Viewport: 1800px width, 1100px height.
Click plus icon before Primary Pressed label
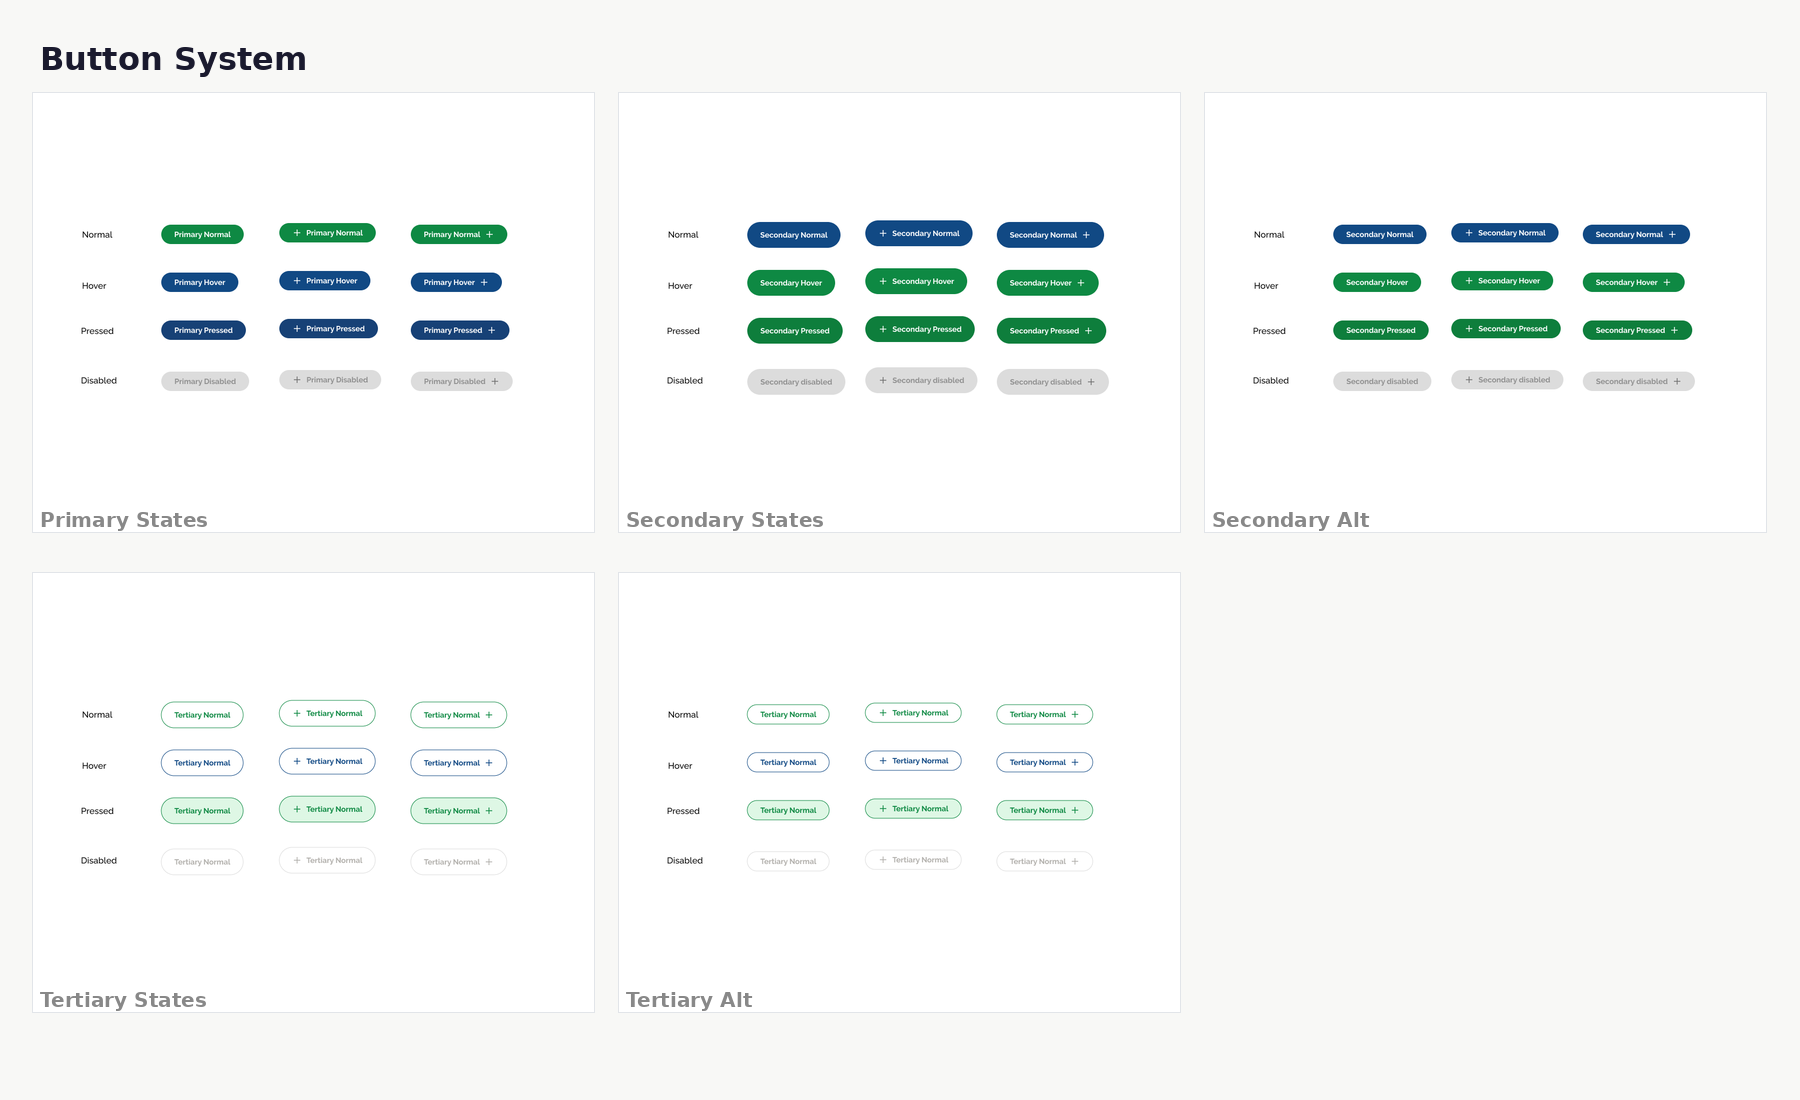coord(297,329)
